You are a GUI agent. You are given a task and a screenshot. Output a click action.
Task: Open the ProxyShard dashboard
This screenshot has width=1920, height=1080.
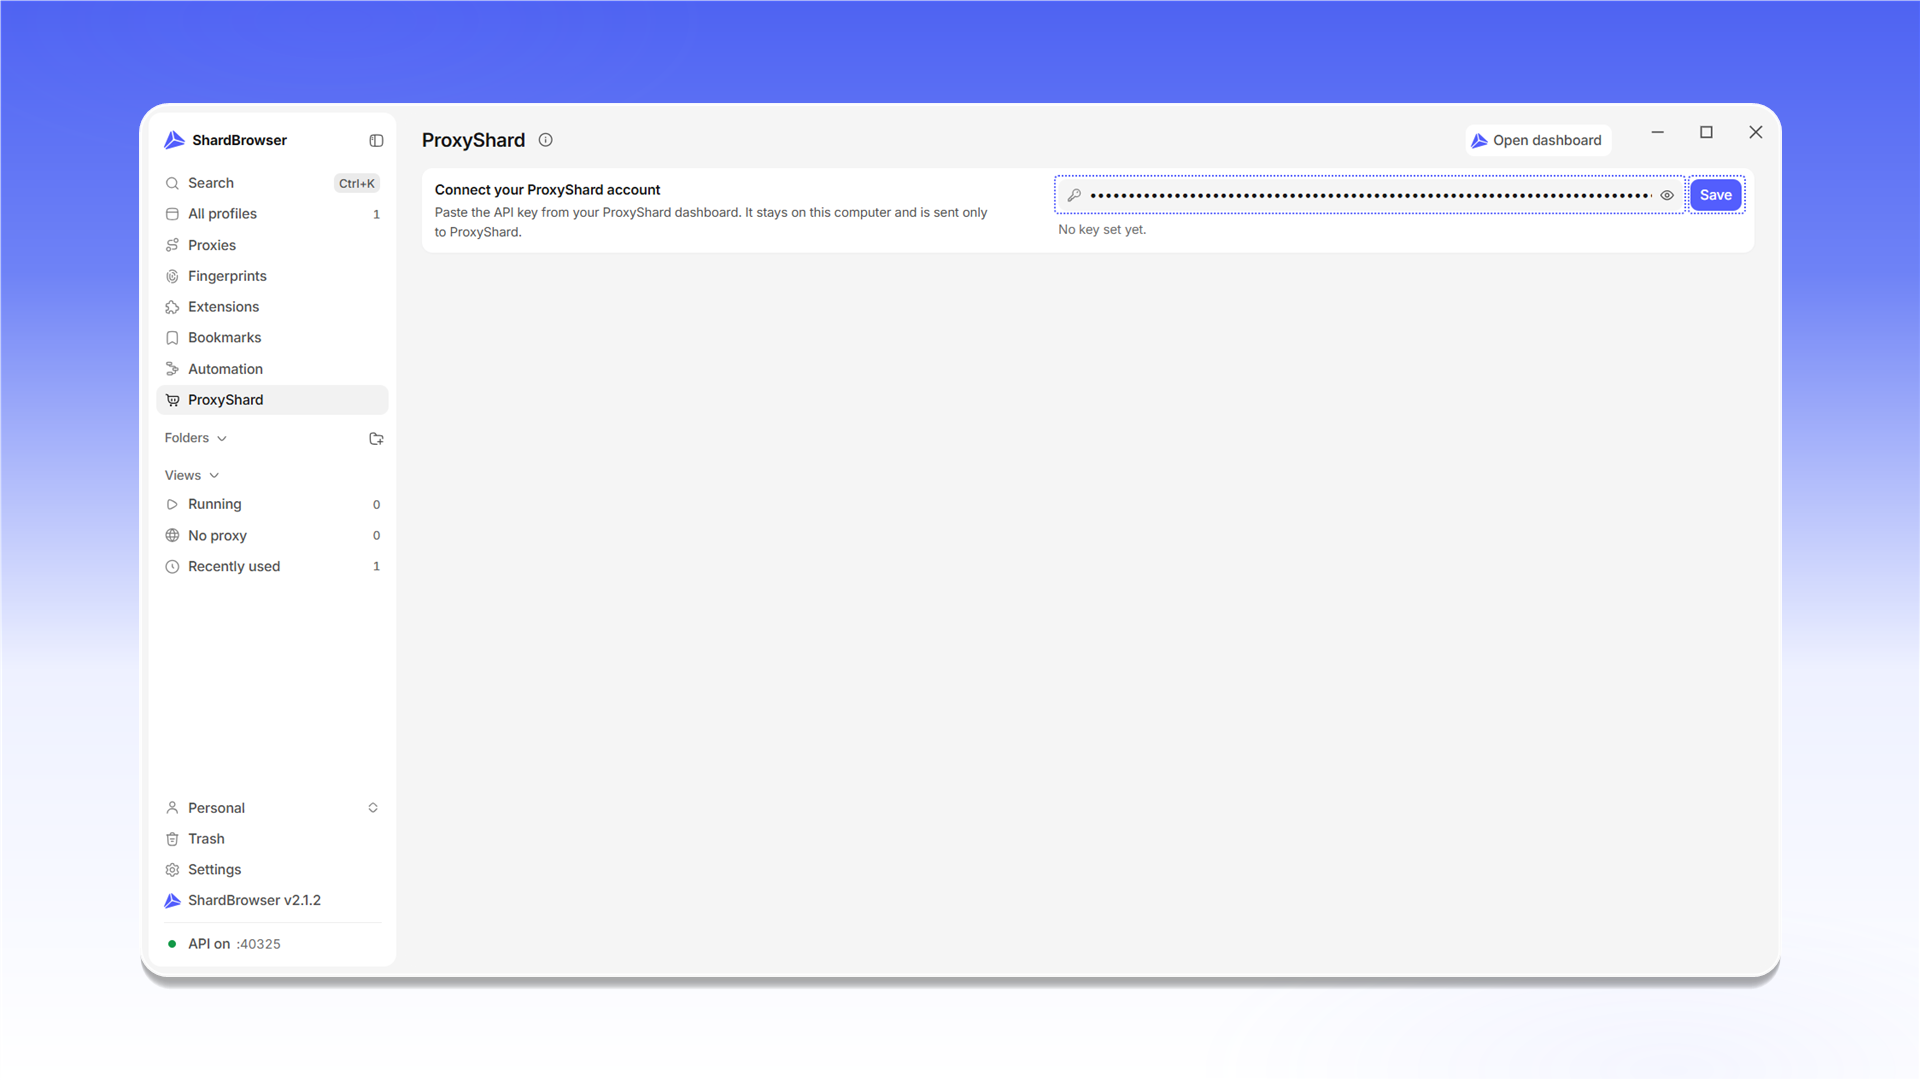click(x=1537, y=140)
